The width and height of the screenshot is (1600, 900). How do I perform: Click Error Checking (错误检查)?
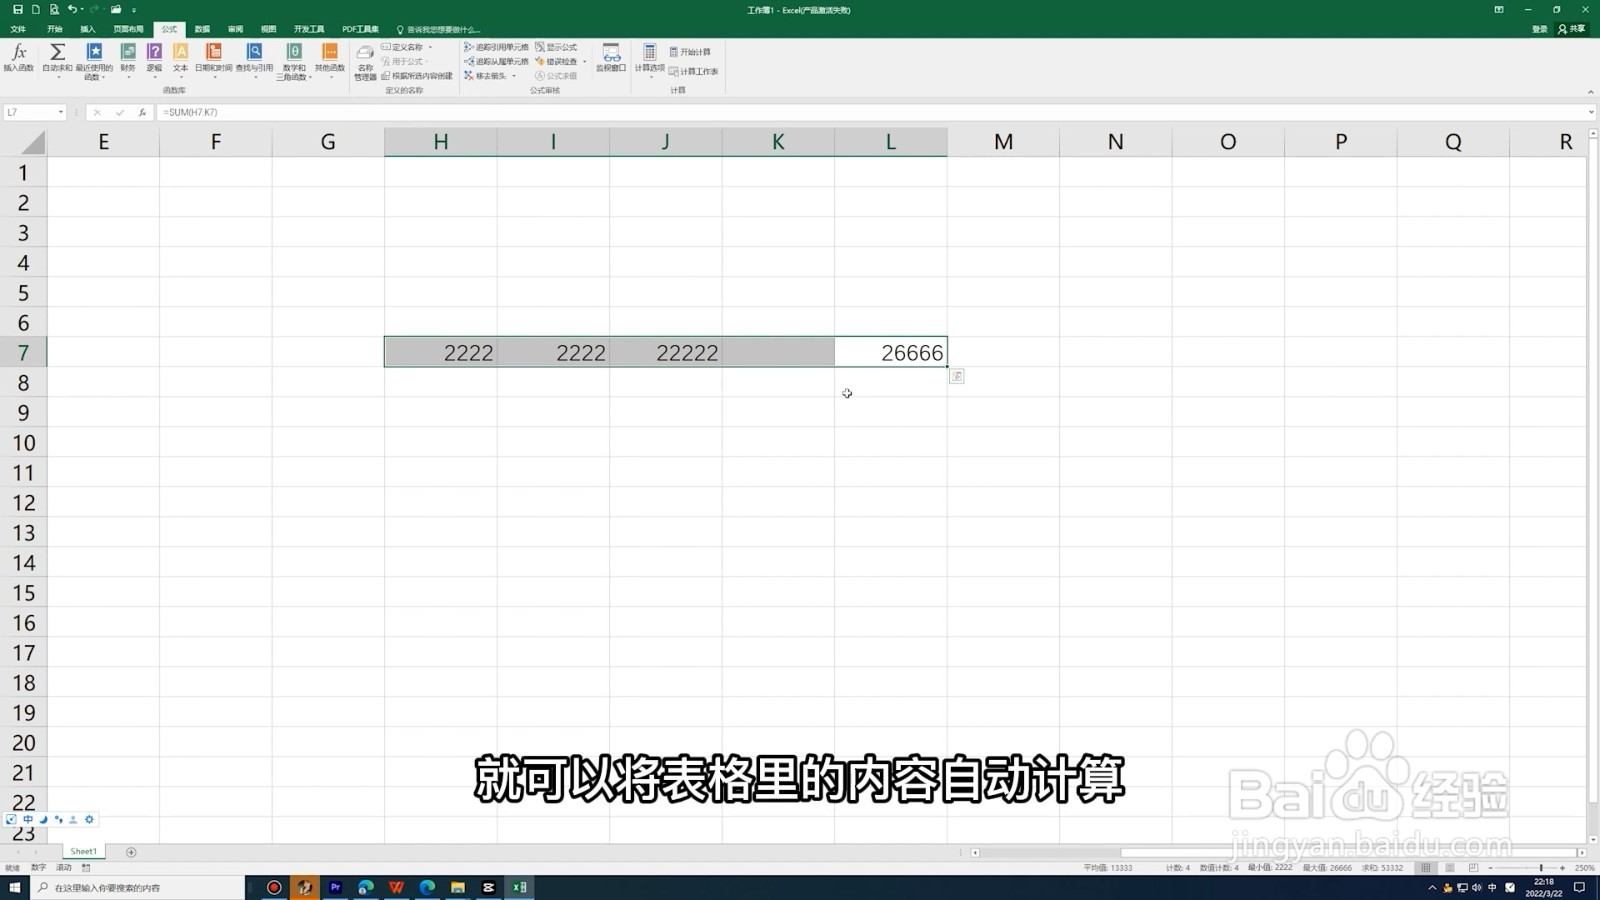[x=556, y=61]
